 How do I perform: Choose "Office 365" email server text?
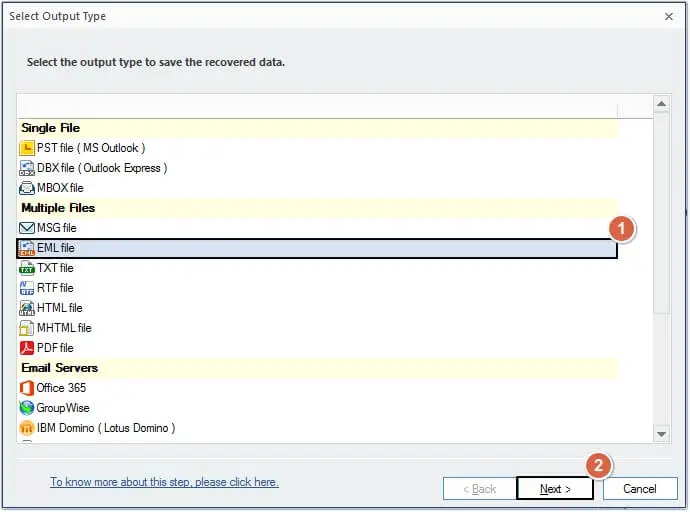point(61,388)
